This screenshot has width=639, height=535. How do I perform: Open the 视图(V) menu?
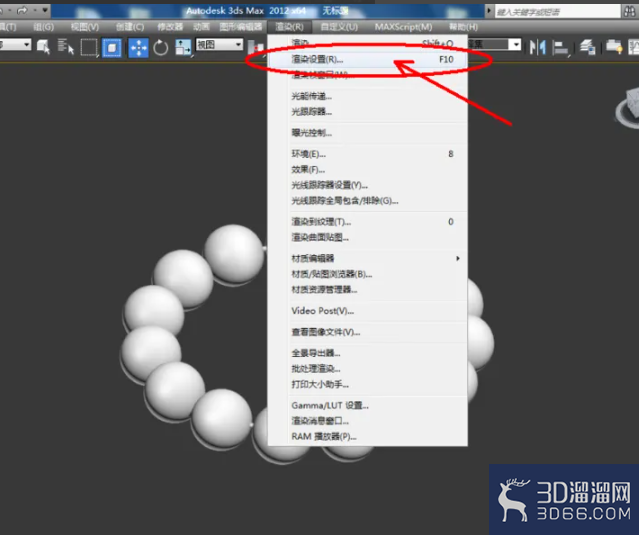point(85,27)
